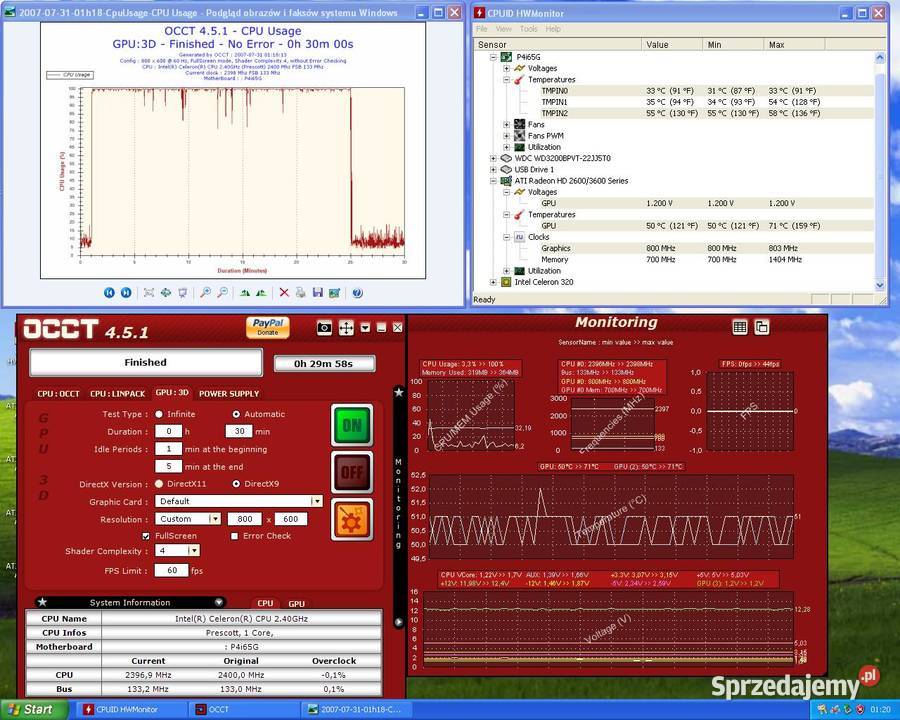Open OCCT title bar dropdown arrow menu
The image size is (900, 720).
click(x=365, y=328)
